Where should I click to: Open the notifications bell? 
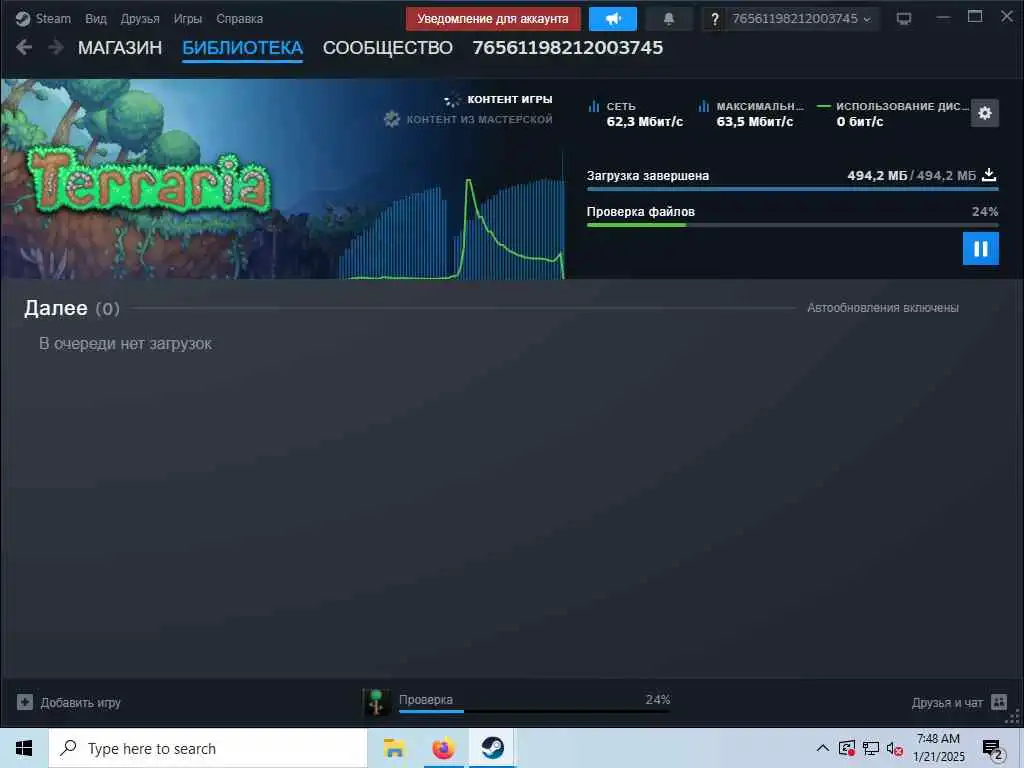[669, 18]
